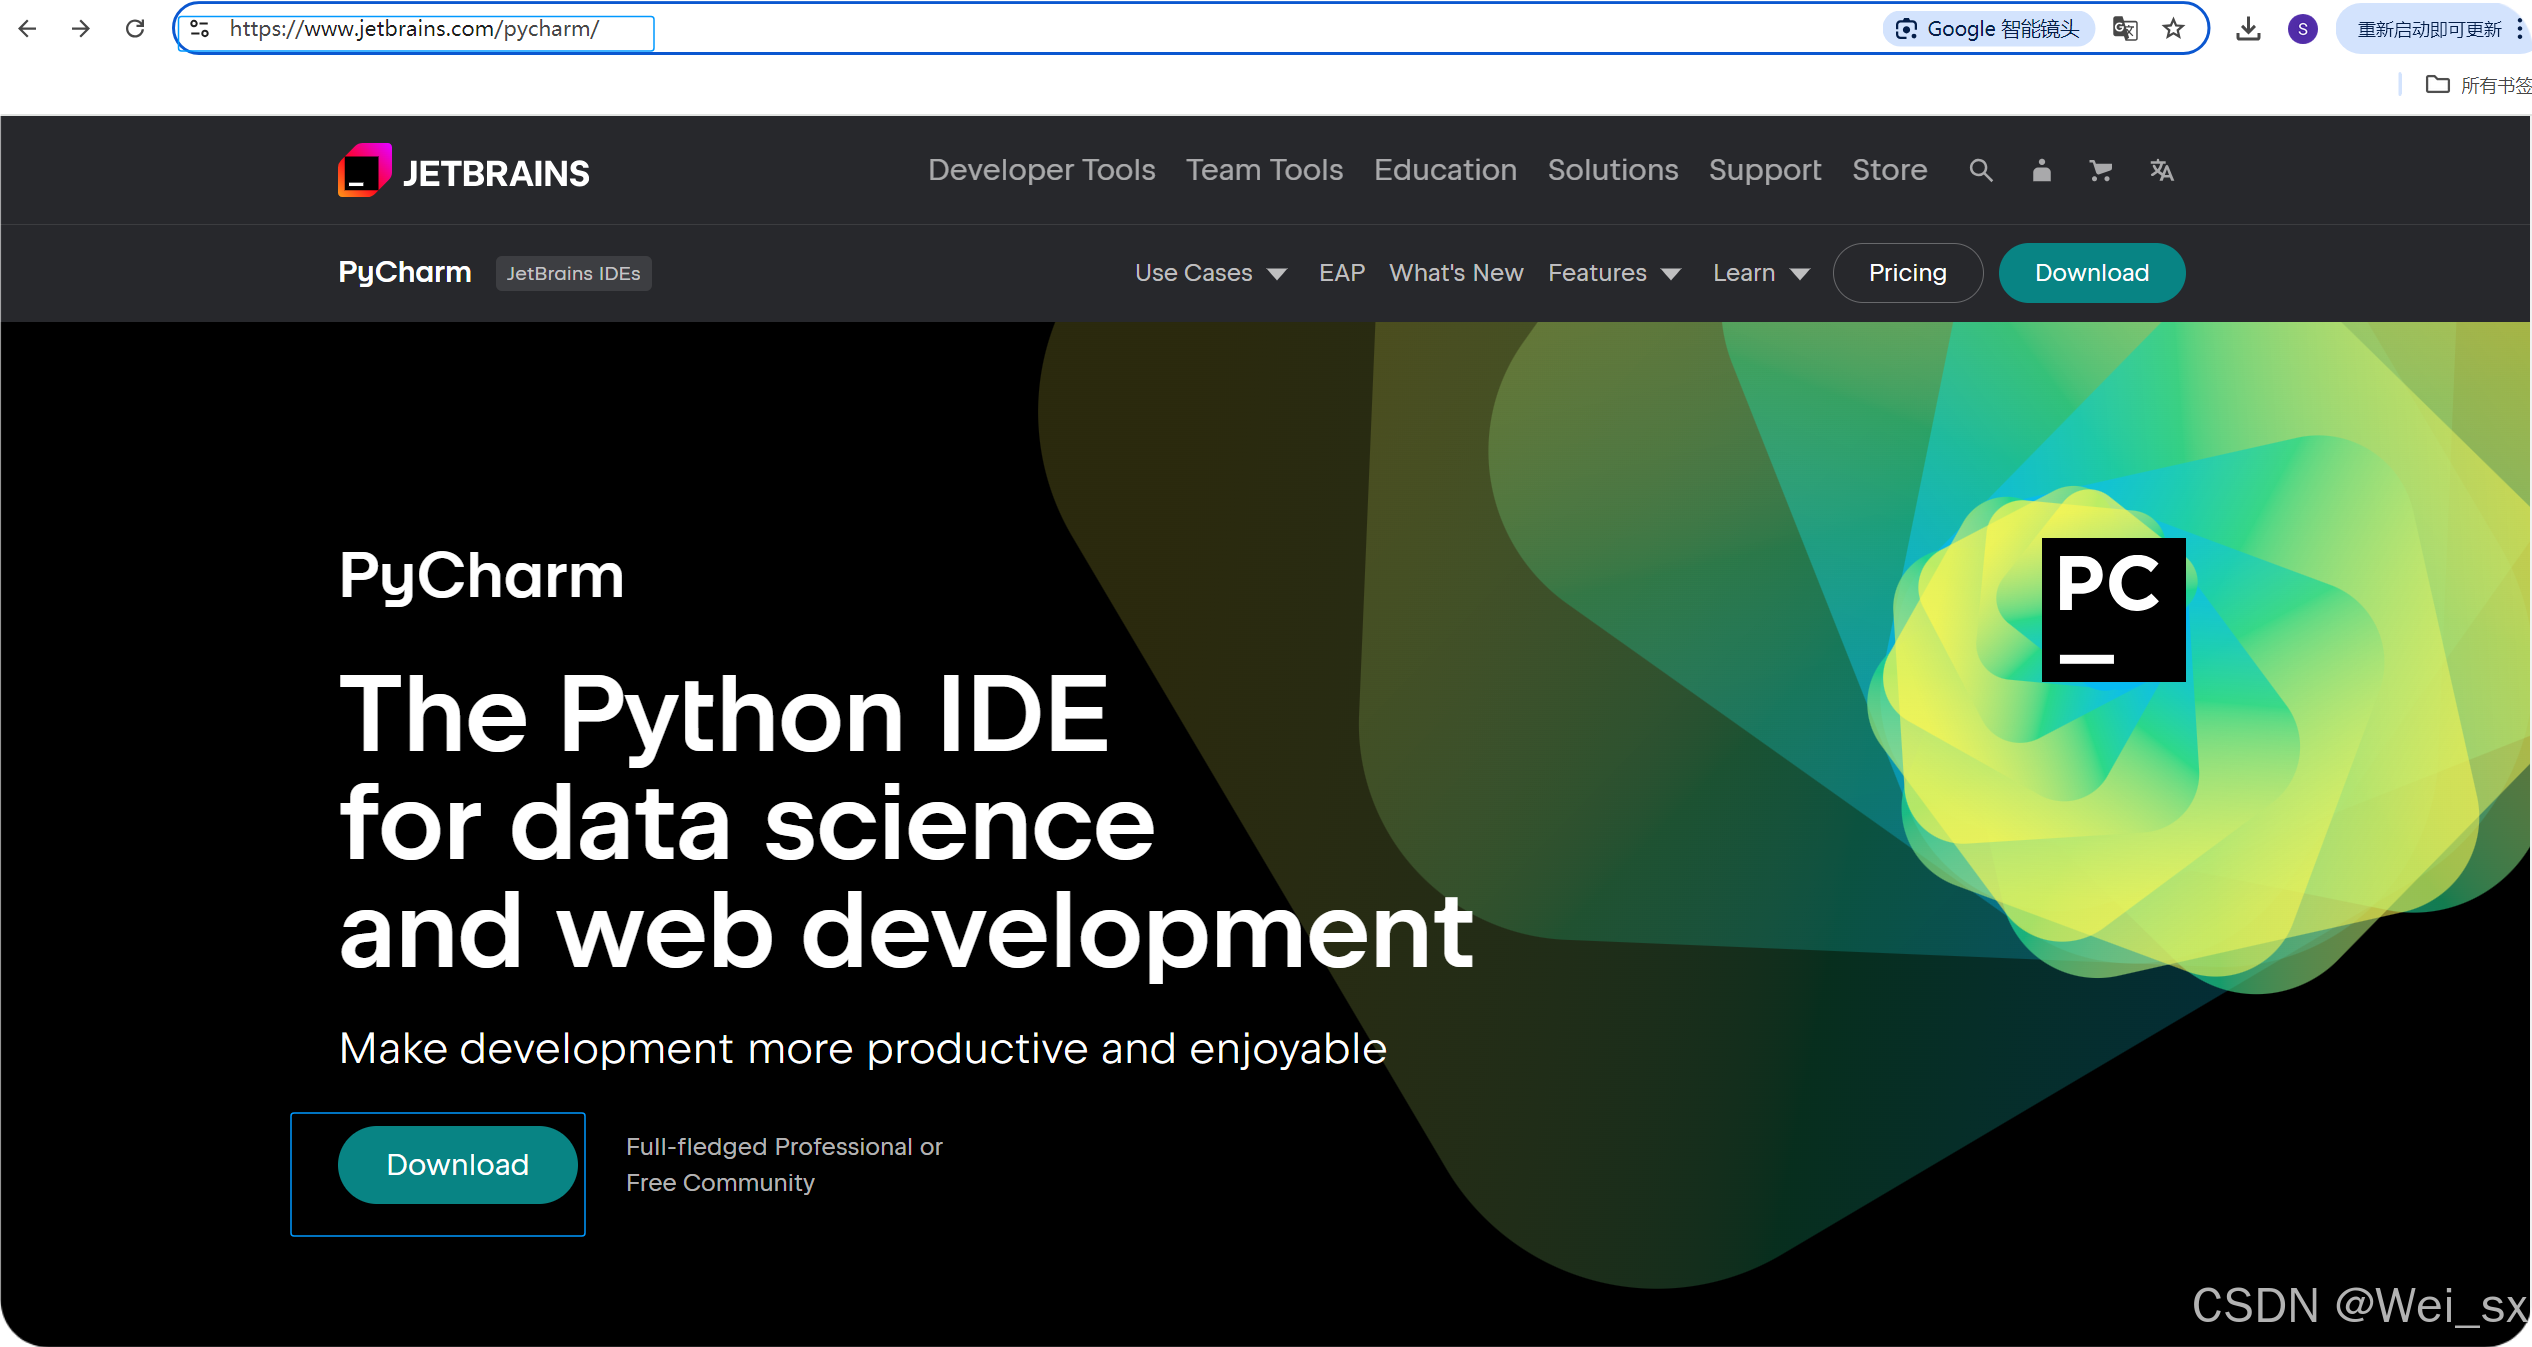Open the JetBrains account person icon
This screenshot has width=2532, height=1347.
tap(2041, 171)
